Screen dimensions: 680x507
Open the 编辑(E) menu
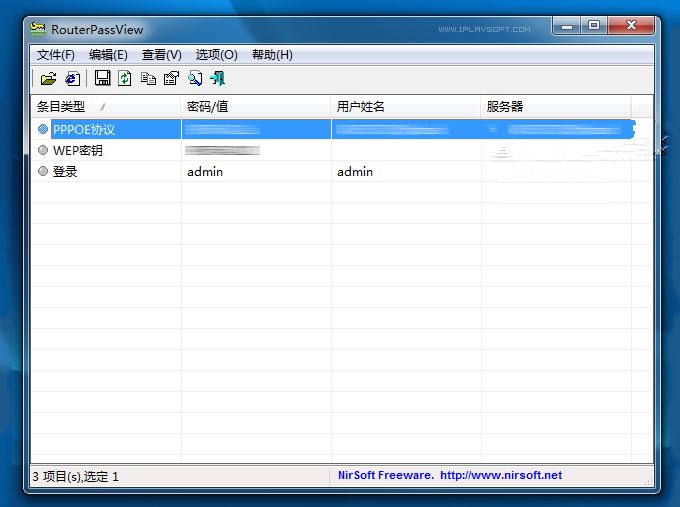pyautogui.click(x=108, y=55)
